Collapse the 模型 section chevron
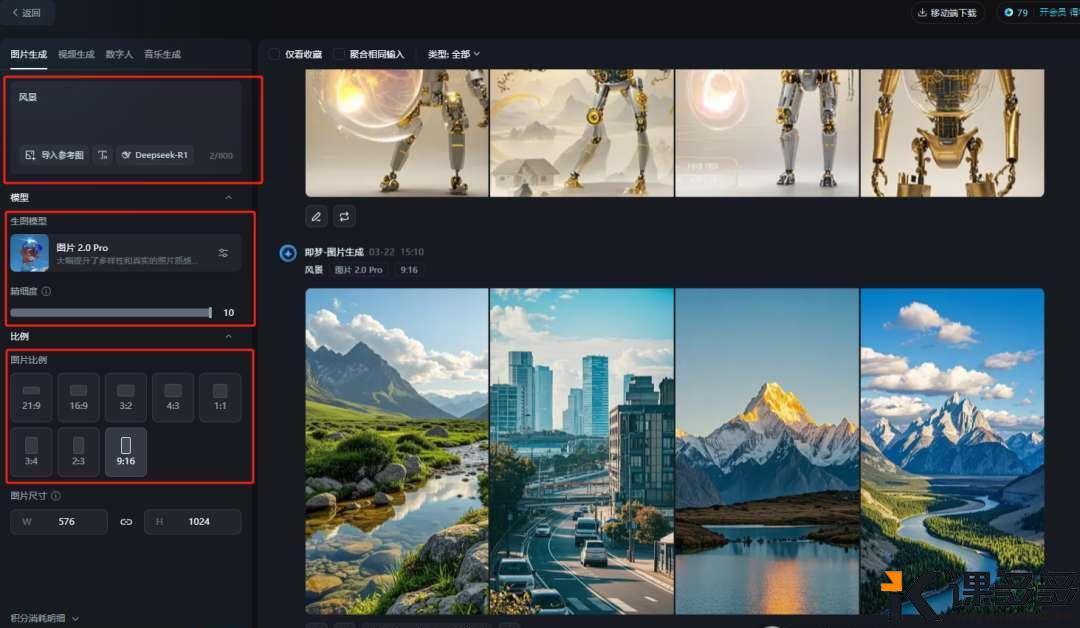Viewport: 1080px width, 628px height. click(228, 198)
